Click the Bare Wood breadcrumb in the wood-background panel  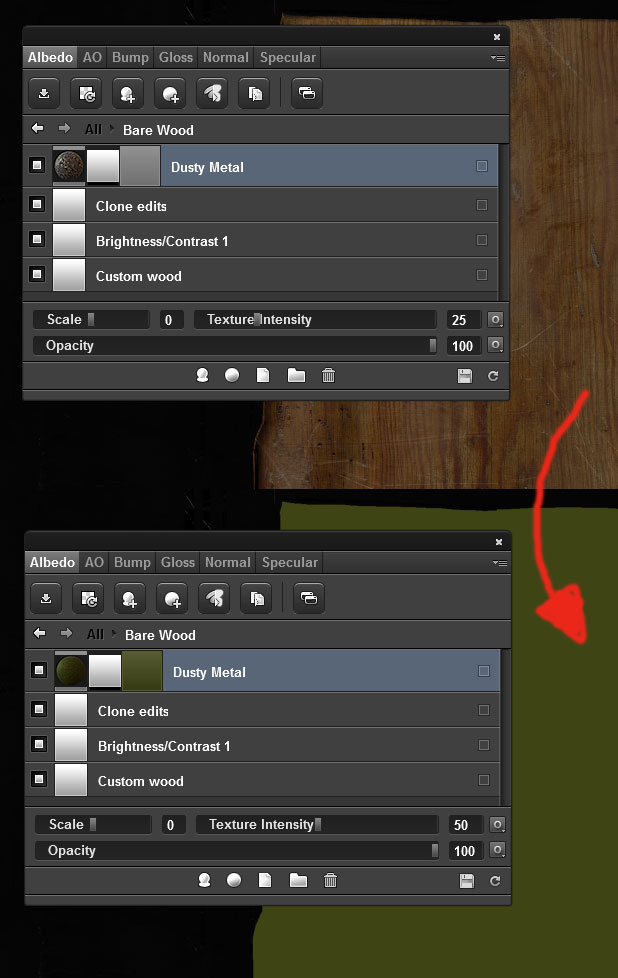click(x=158, y=130)
